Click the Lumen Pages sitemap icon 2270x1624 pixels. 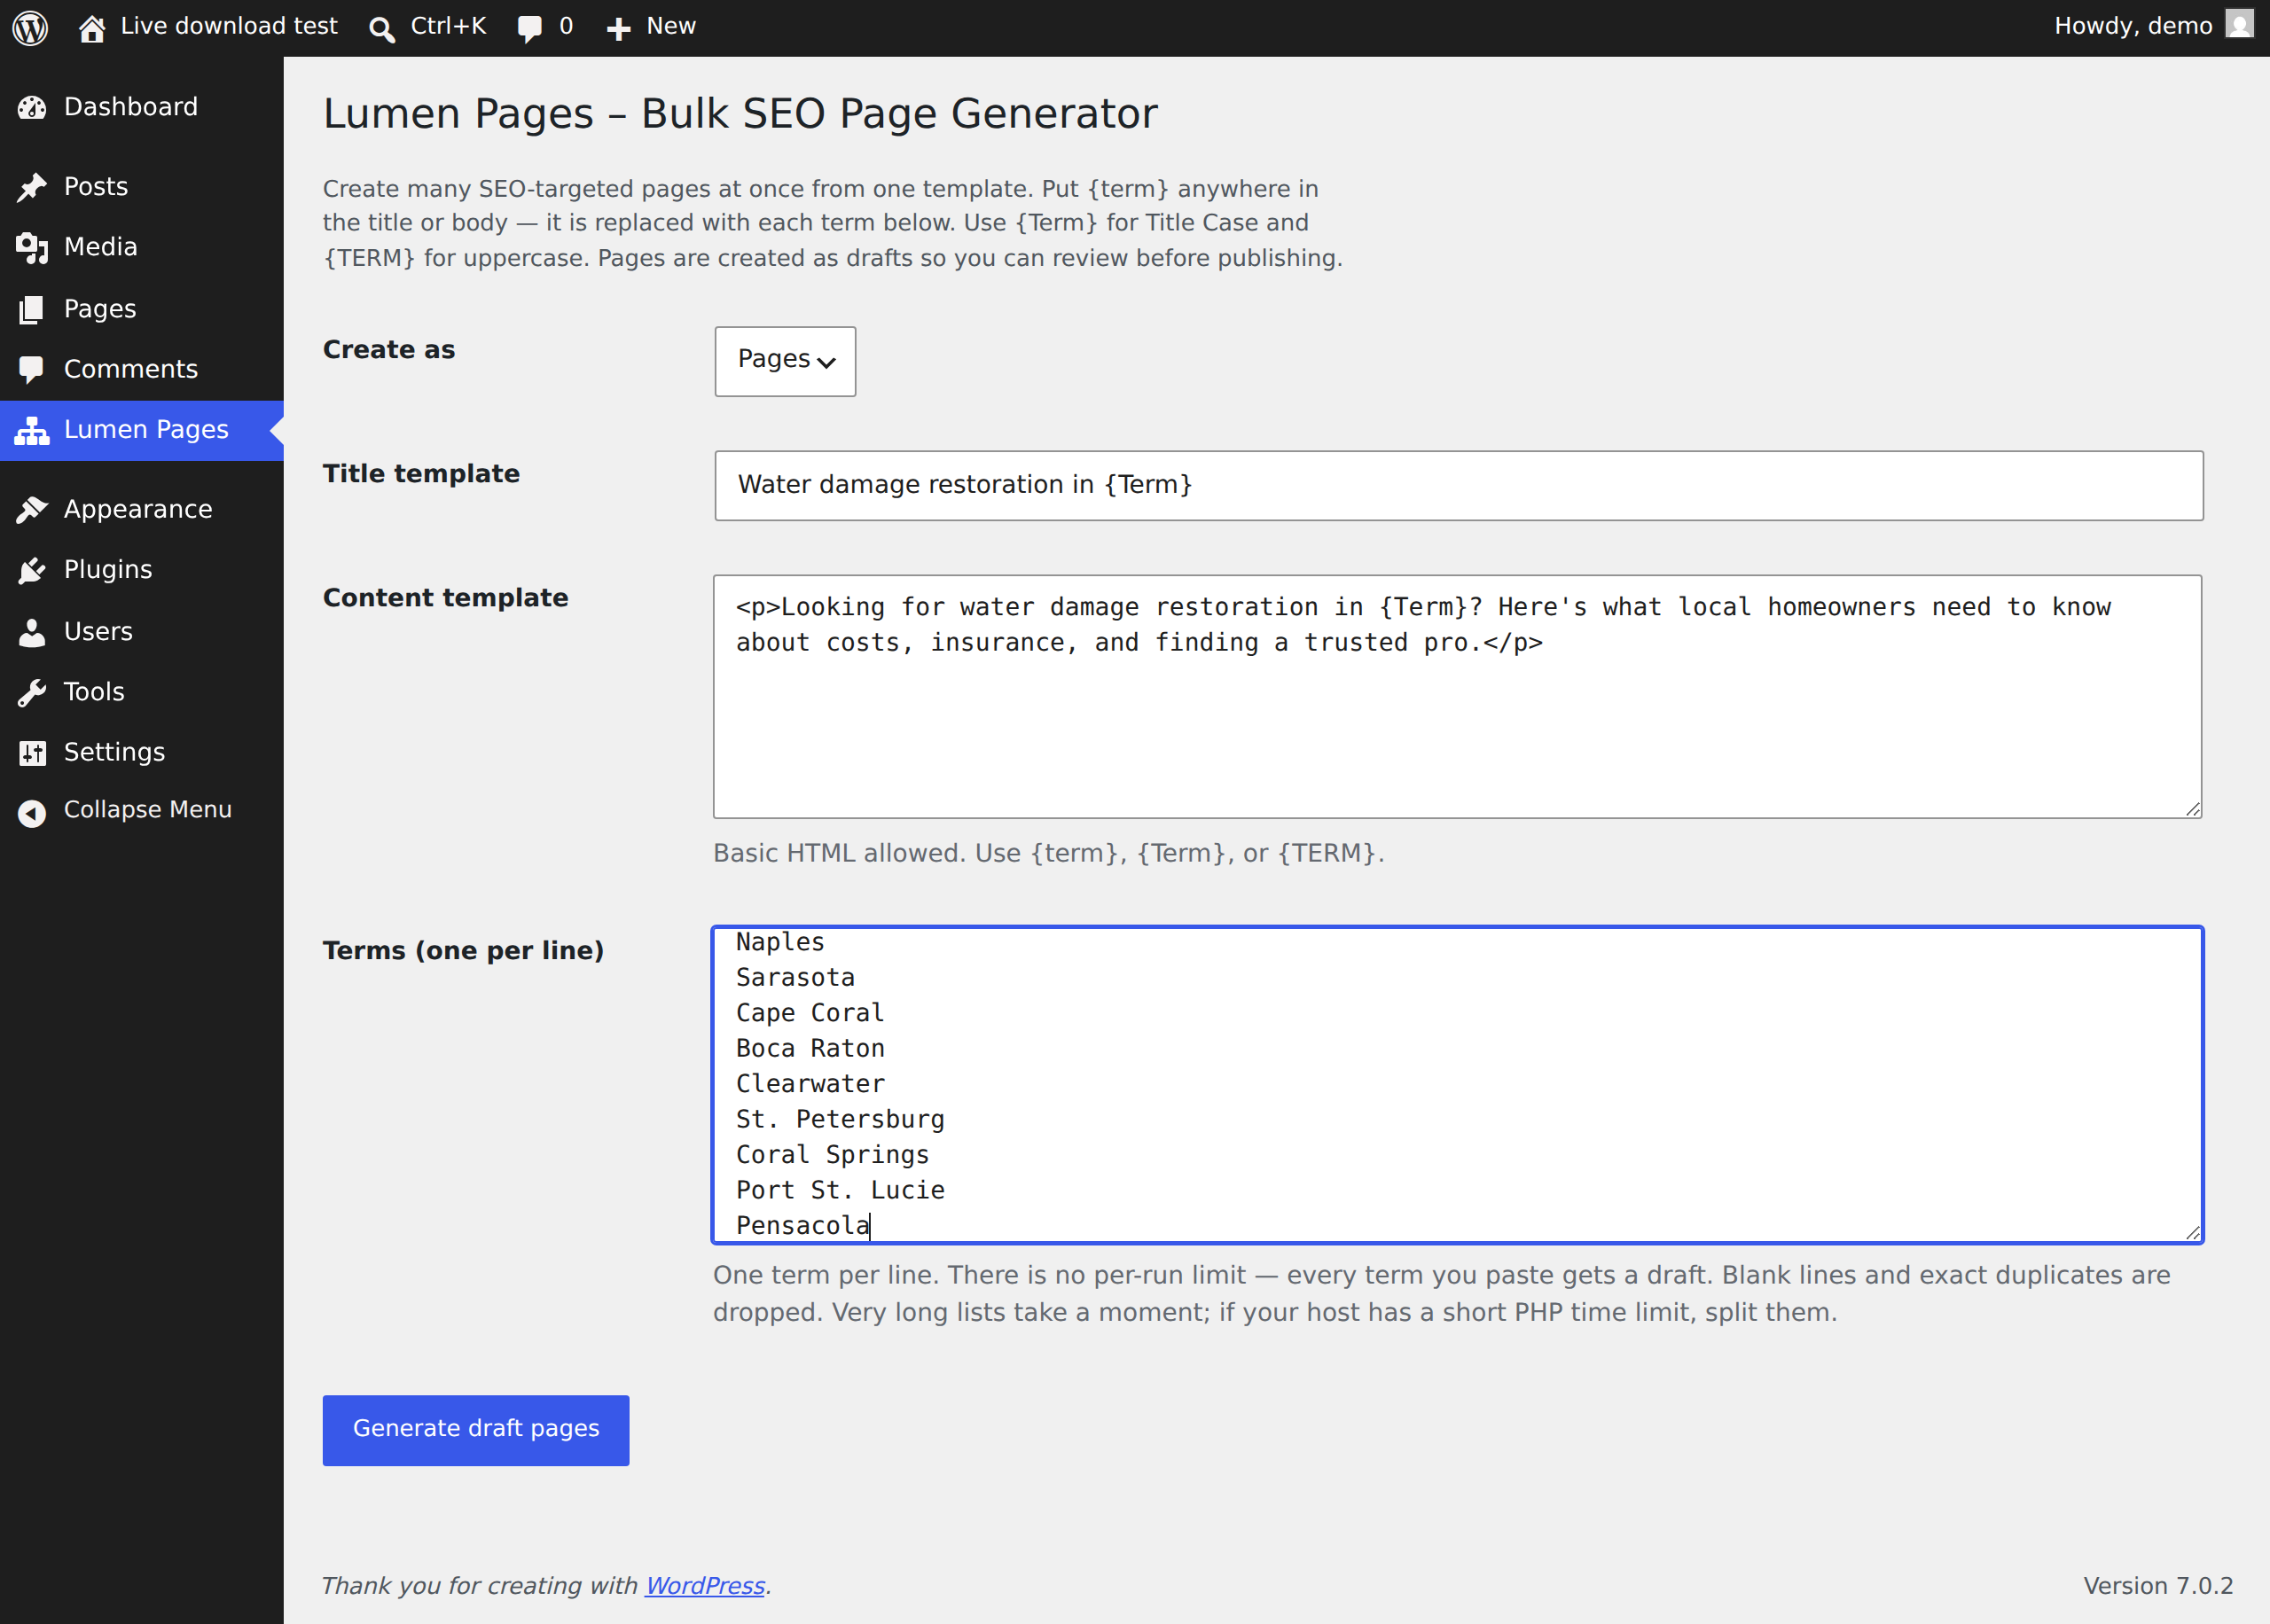point(32,430)
